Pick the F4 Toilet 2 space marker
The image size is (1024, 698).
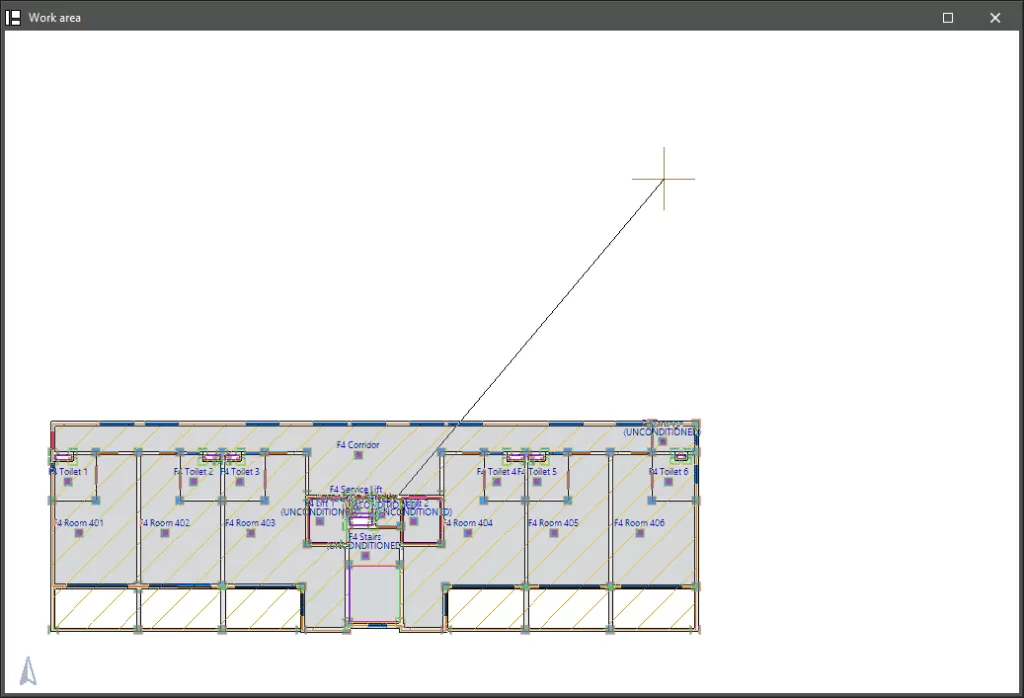click(193, 482)
